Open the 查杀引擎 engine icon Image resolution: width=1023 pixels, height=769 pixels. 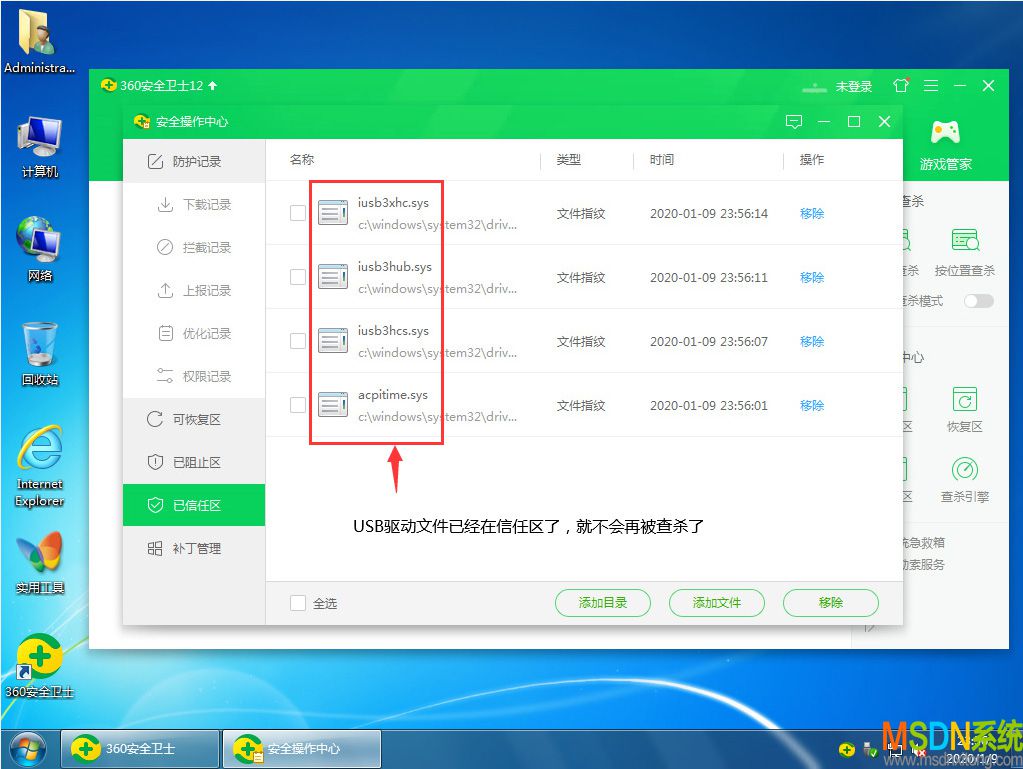[x=964, y=470]
